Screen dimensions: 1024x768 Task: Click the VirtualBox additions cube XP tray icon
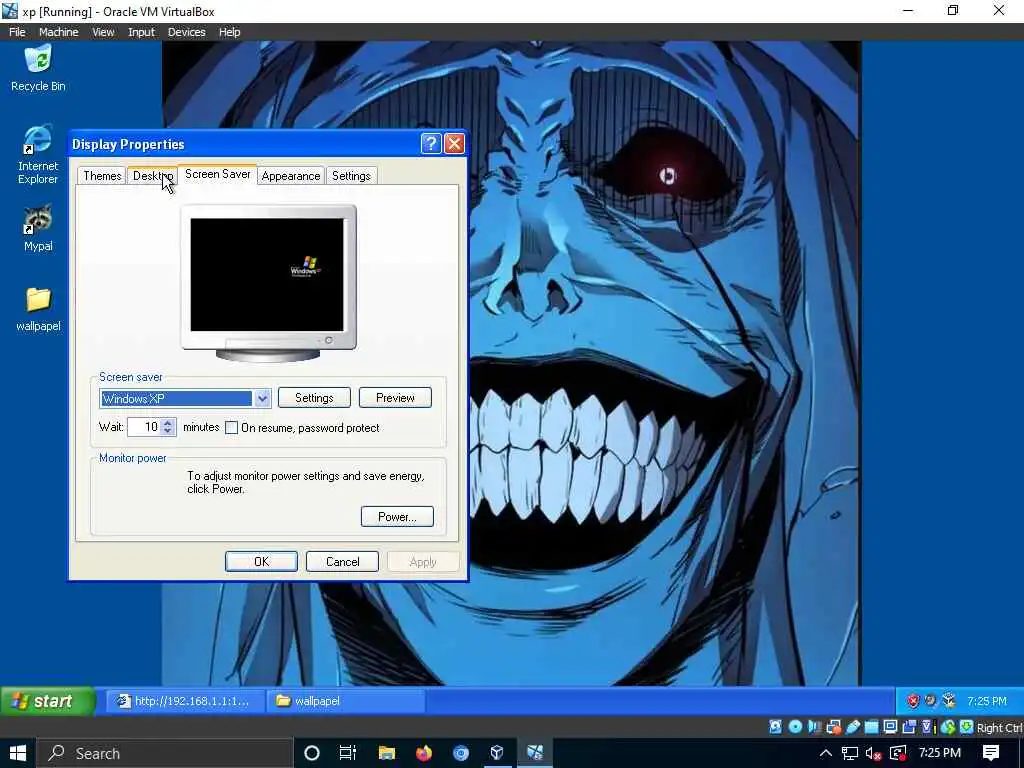pyautogui.click(x=949, y=701)
